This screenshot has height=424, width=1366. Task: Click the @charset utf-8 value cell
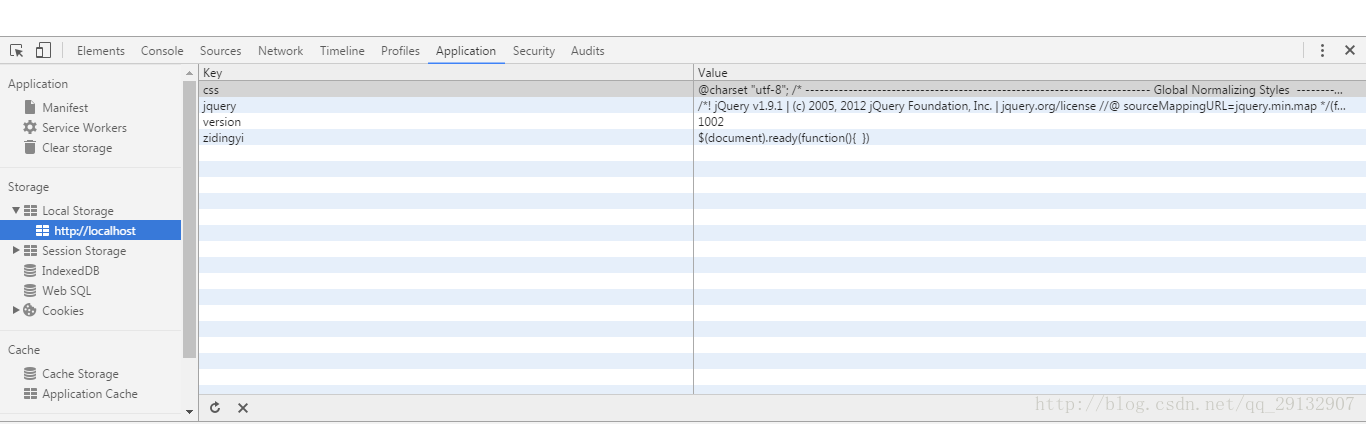(1030, 89)
